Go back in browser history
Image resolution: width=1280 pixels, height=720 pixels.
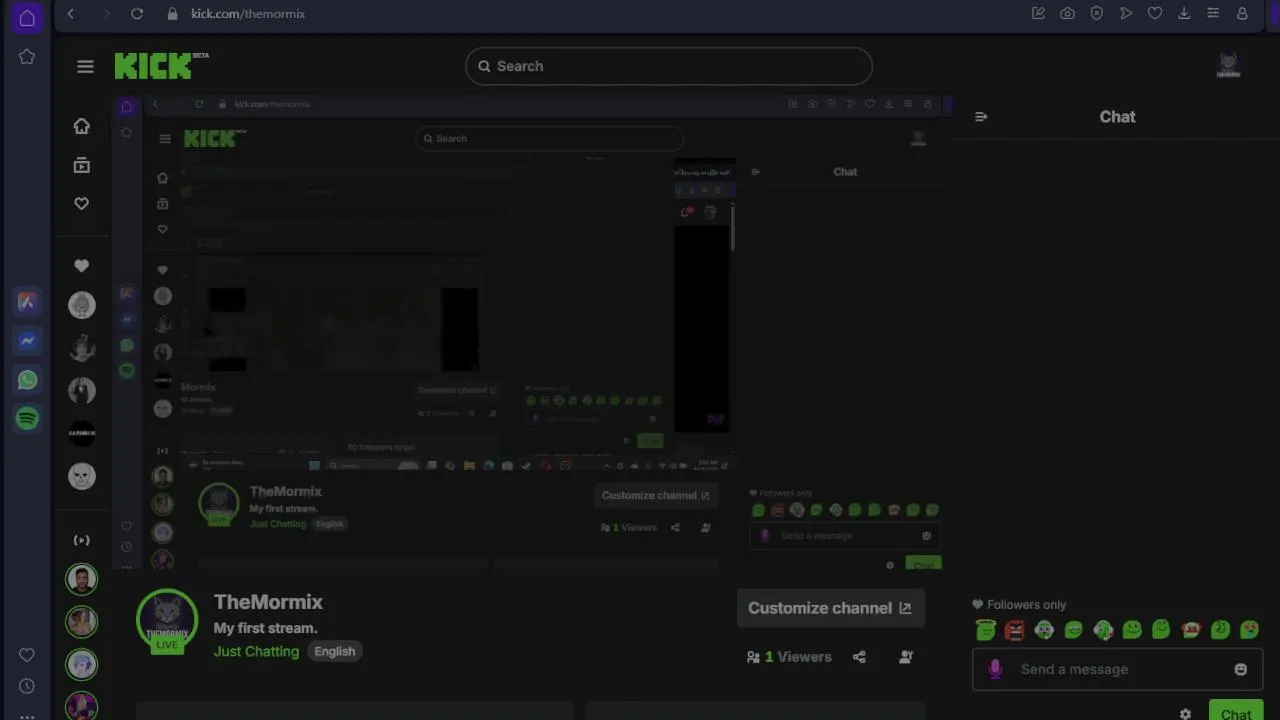point(70,13)
